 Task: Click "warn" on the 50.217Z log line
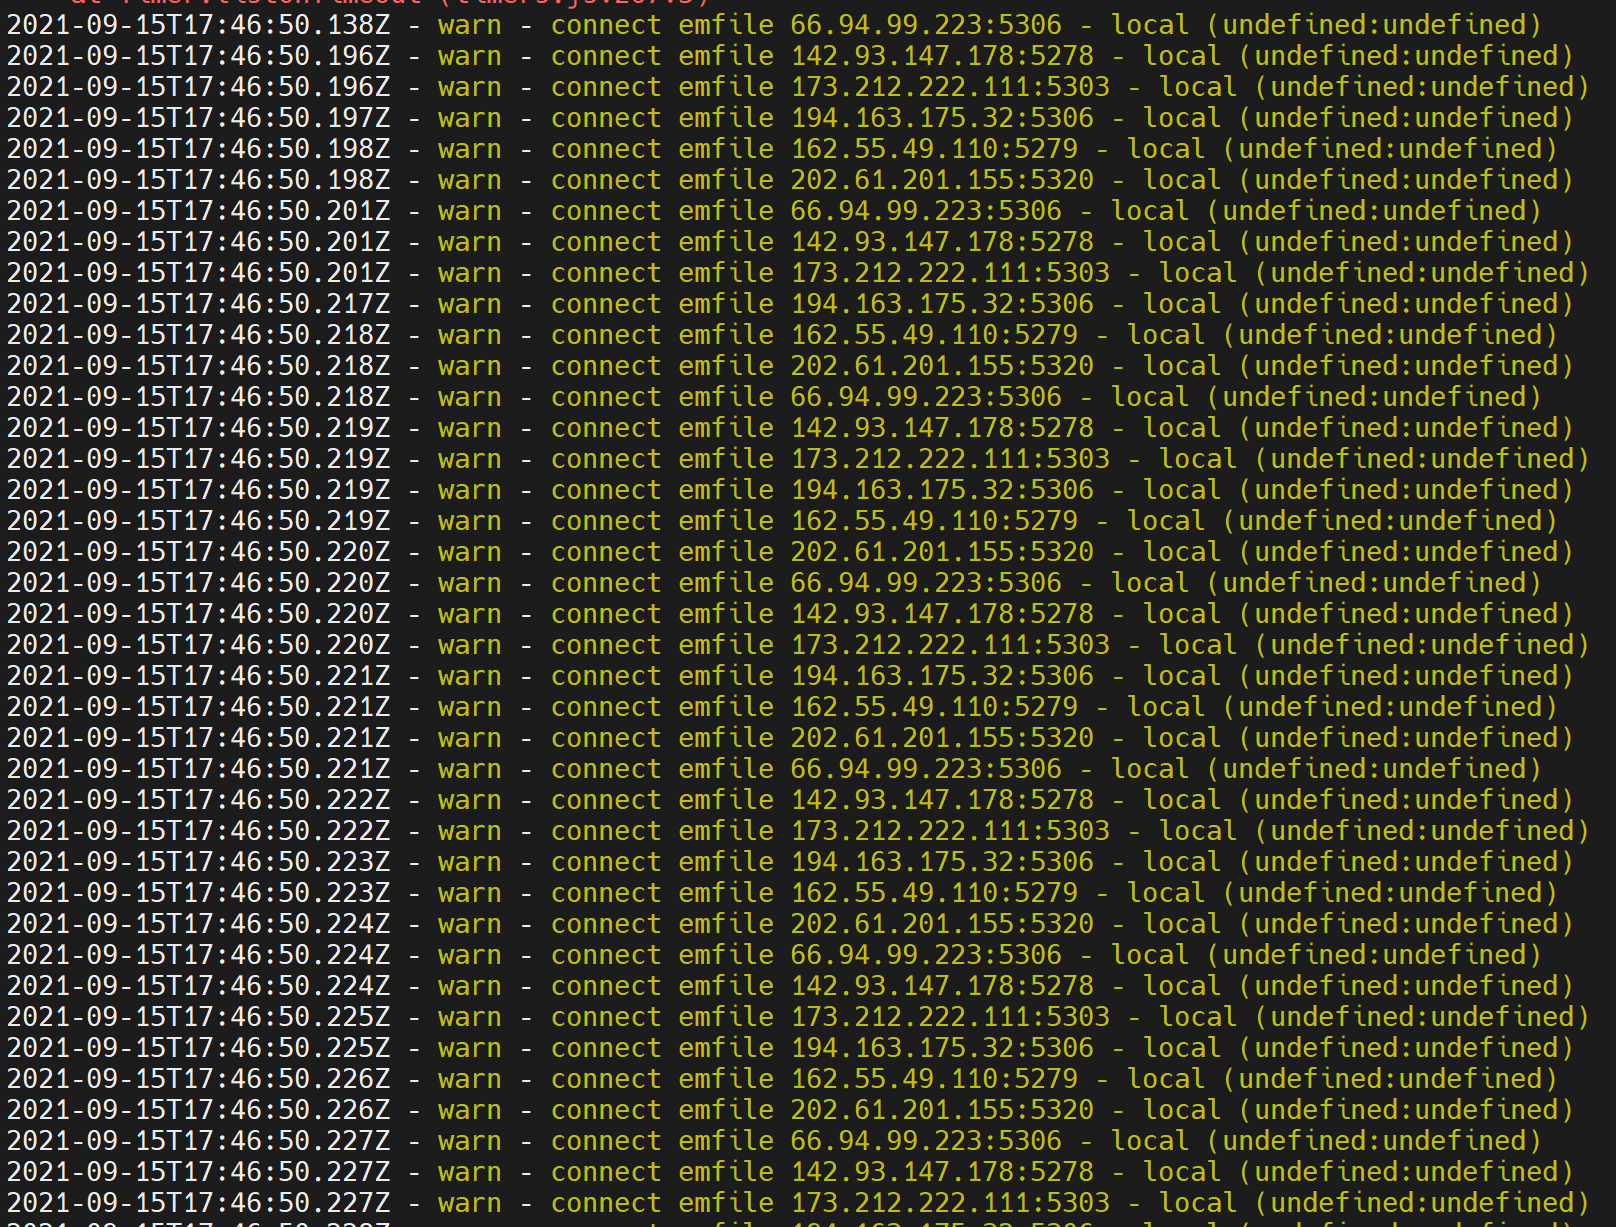point(470,304)
